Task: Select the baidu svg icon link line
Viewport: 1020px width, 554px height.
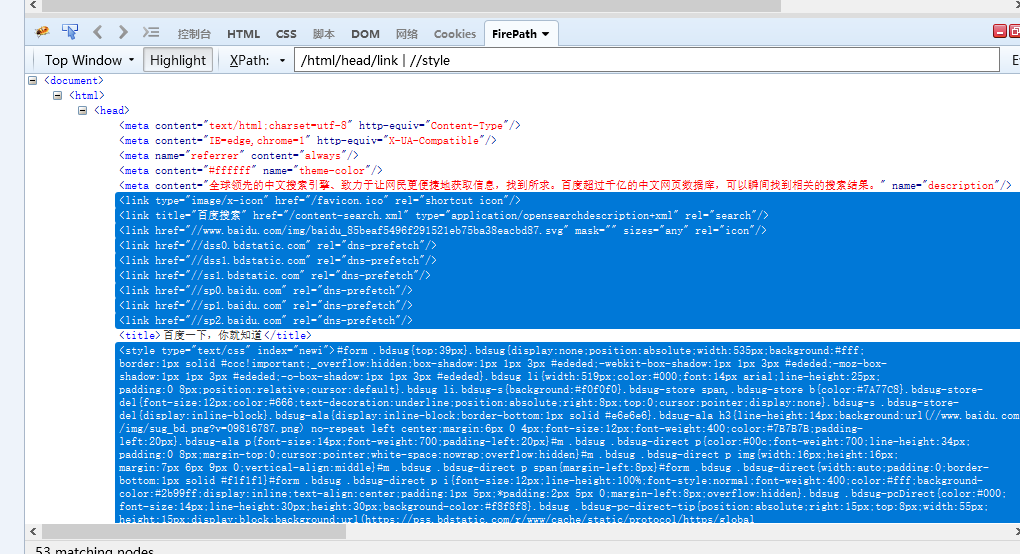Action: (442, 230)
